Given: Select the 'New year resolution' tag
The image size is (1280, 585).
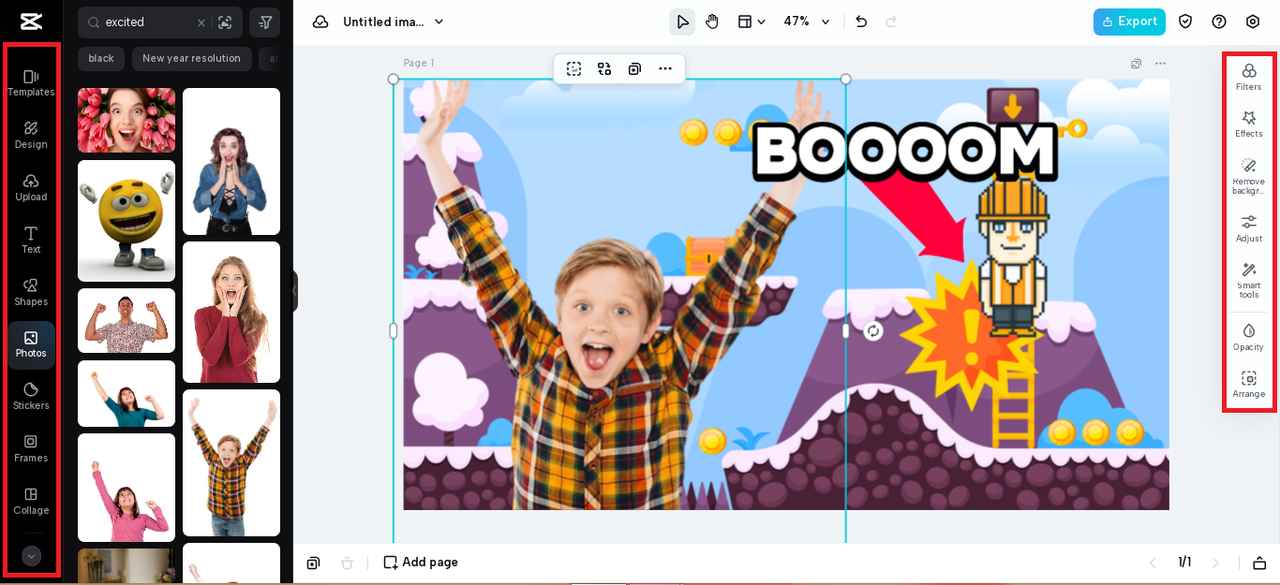Looking at the screenshot, I should (191, 59).
